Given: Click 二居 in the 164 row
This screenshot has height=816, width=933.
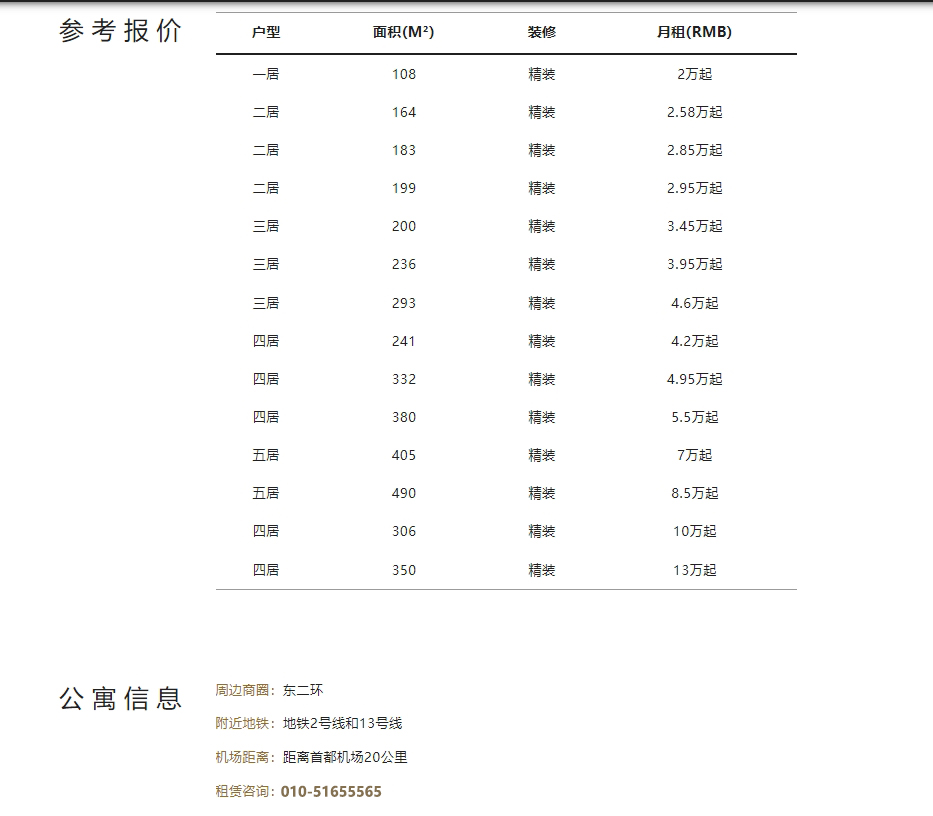Looking at the screenshot, I should point(266,112).
